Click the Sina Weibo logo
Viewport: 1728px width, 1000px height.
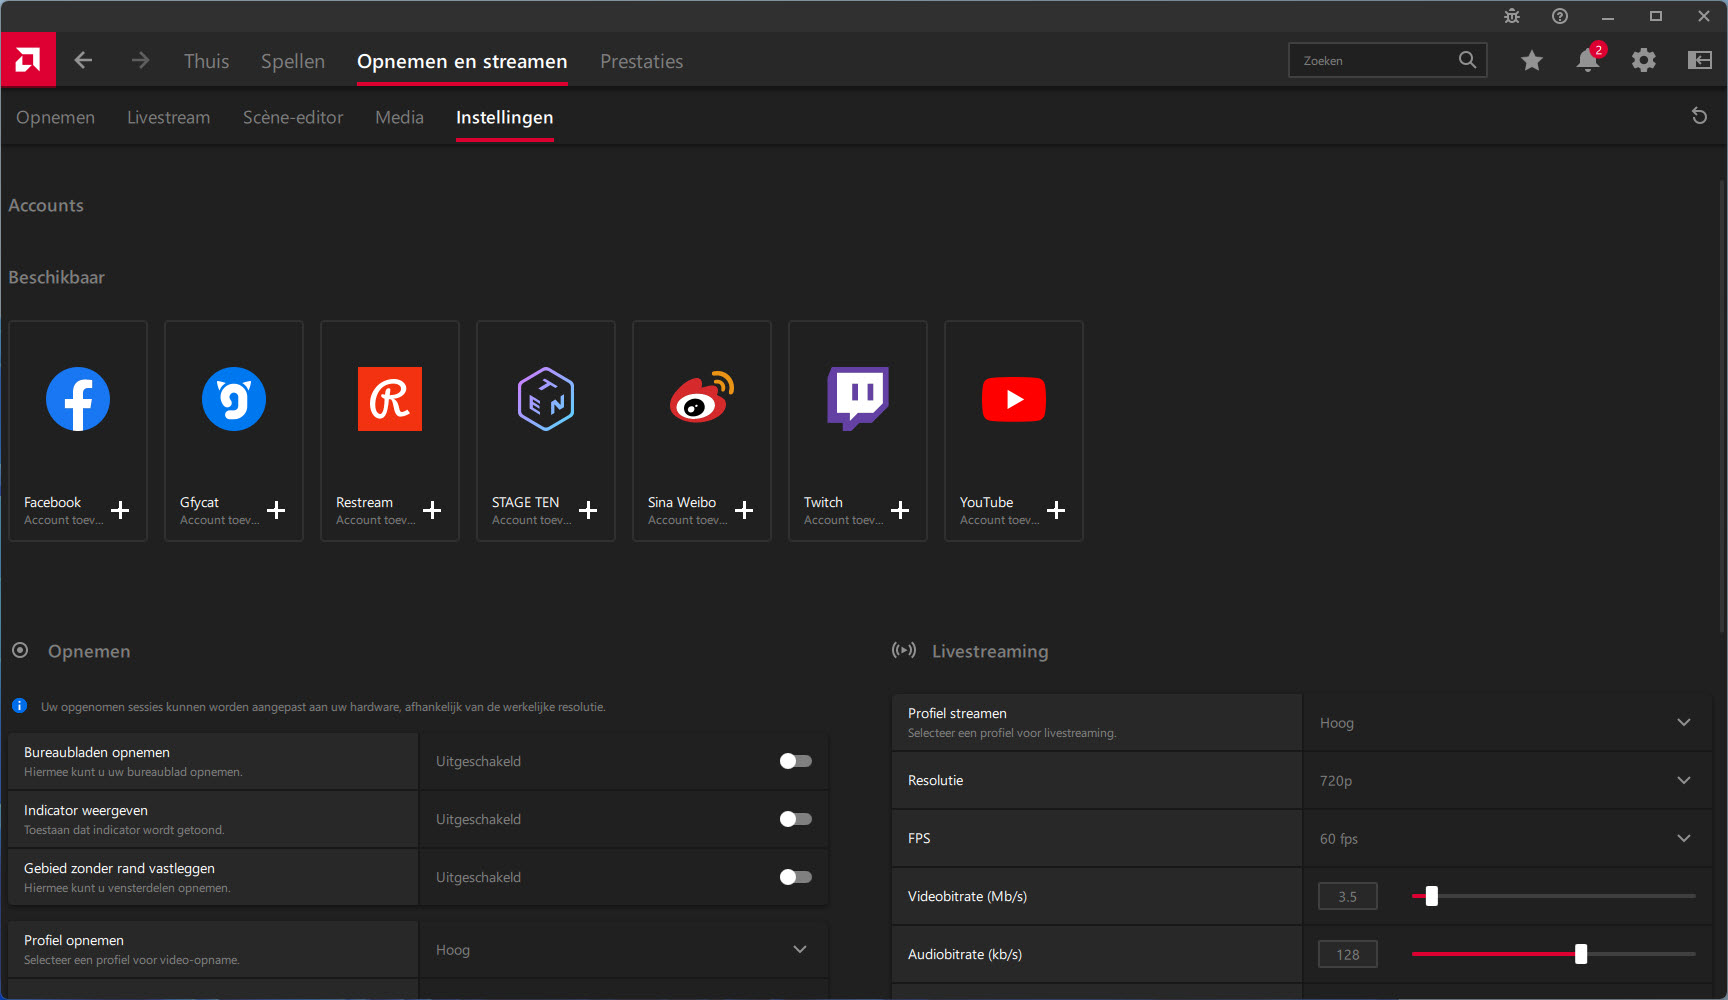[x=702, y=397]
